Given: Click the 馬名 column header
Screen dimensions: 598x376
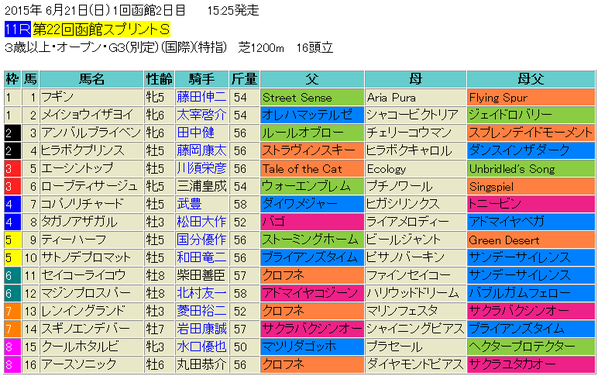Looking at the screenshot, I should pos(92,79).
